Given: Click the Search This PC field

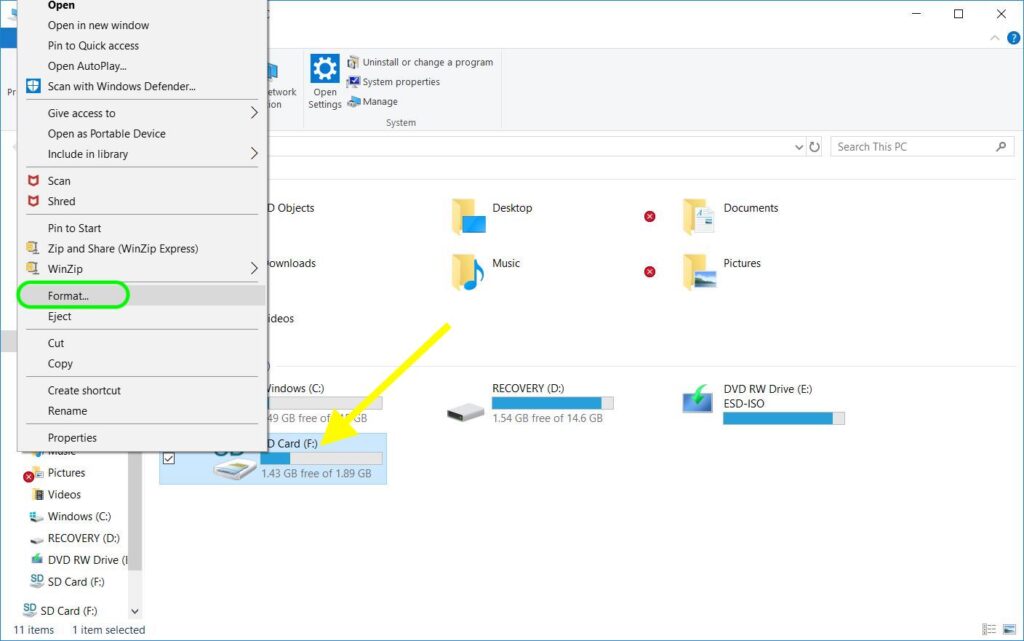Looking at the screenshot, I should click(912, 147).
